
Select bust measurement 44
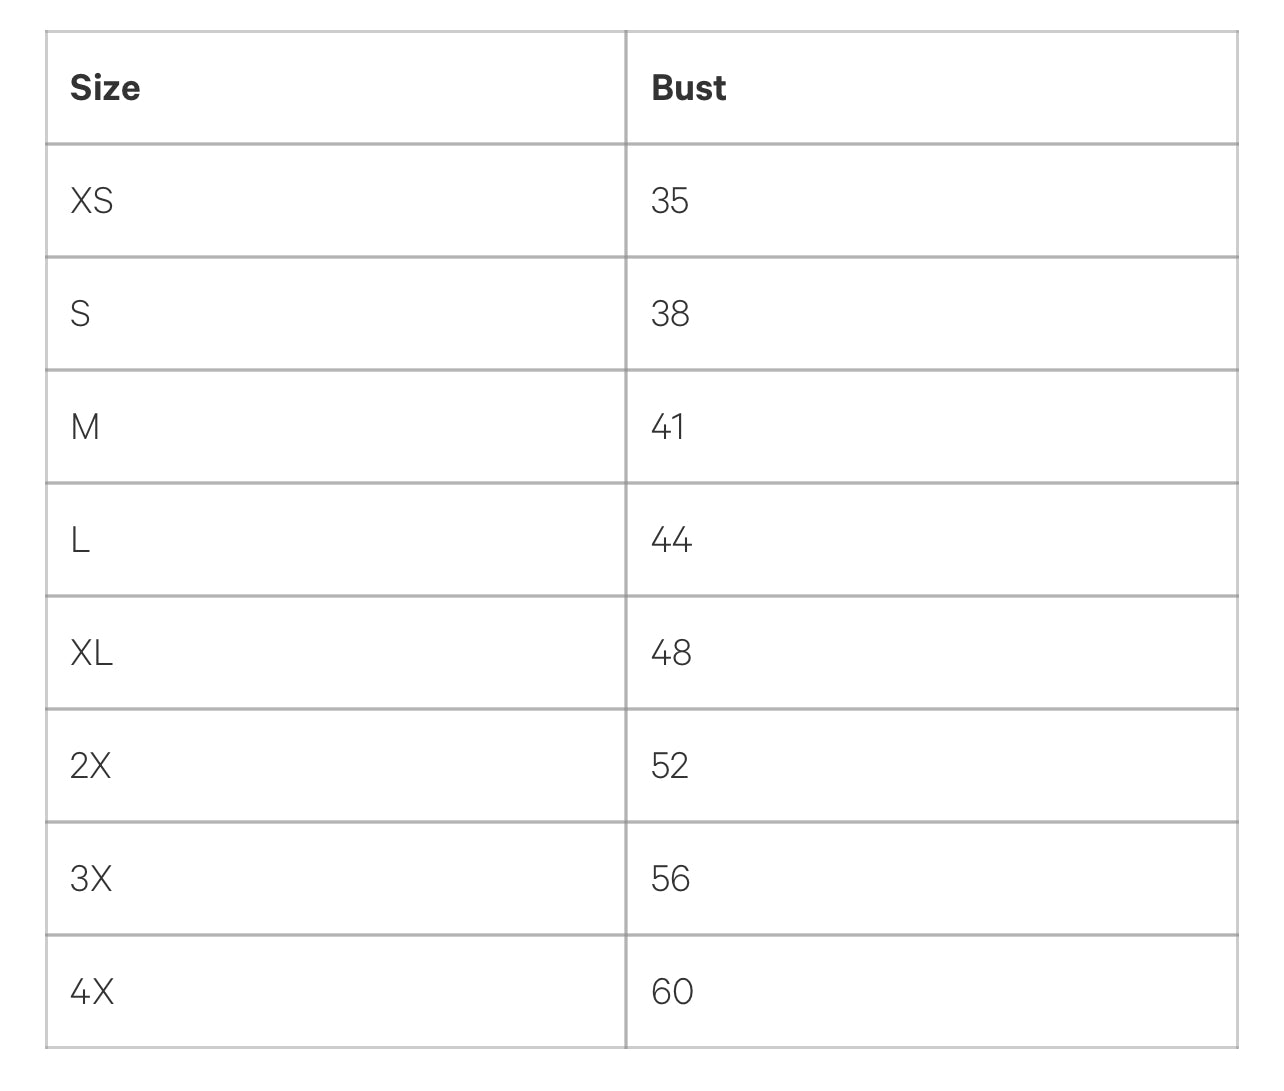671,540
